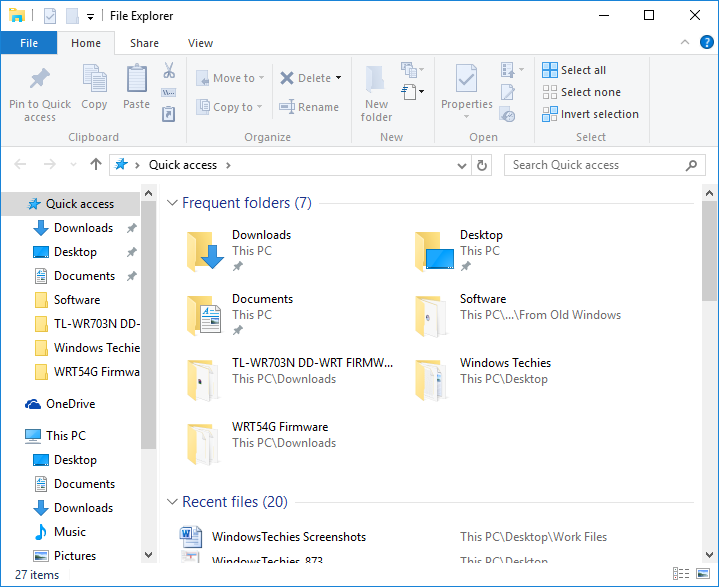Collapse the Frequent folders section
Image resolution: width=719 pixels, height=587 pixels.
[172, 203]
